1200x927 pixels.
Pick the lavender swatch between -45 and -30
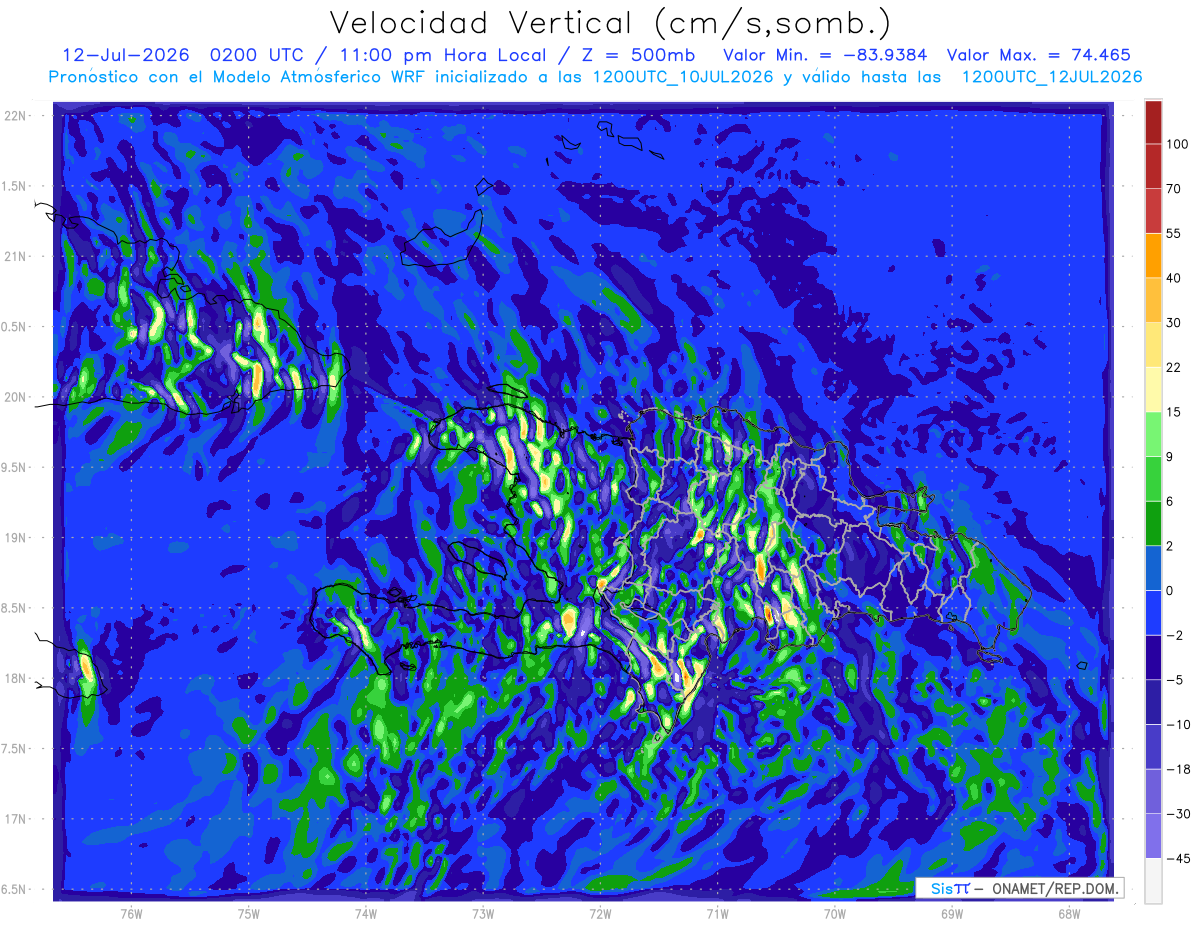1153,836
